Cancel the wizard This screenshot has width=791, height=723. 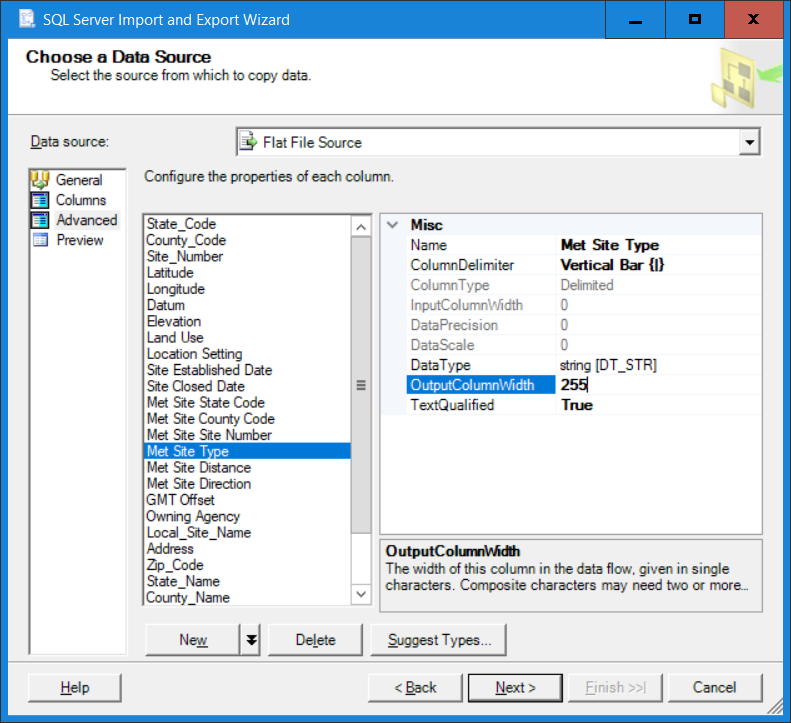[x=714, y=687]
